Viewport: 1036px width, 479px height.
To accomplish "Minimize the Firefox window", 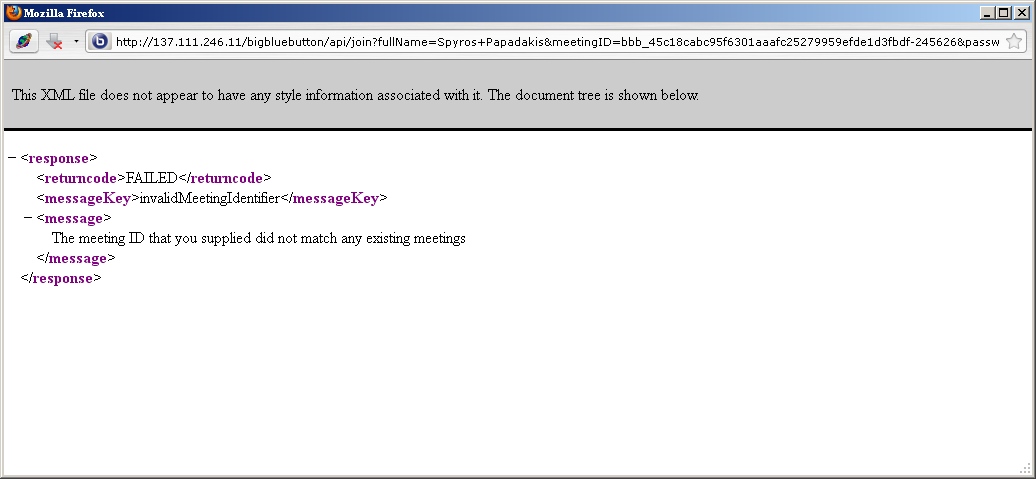I will (x=987, y=13).
